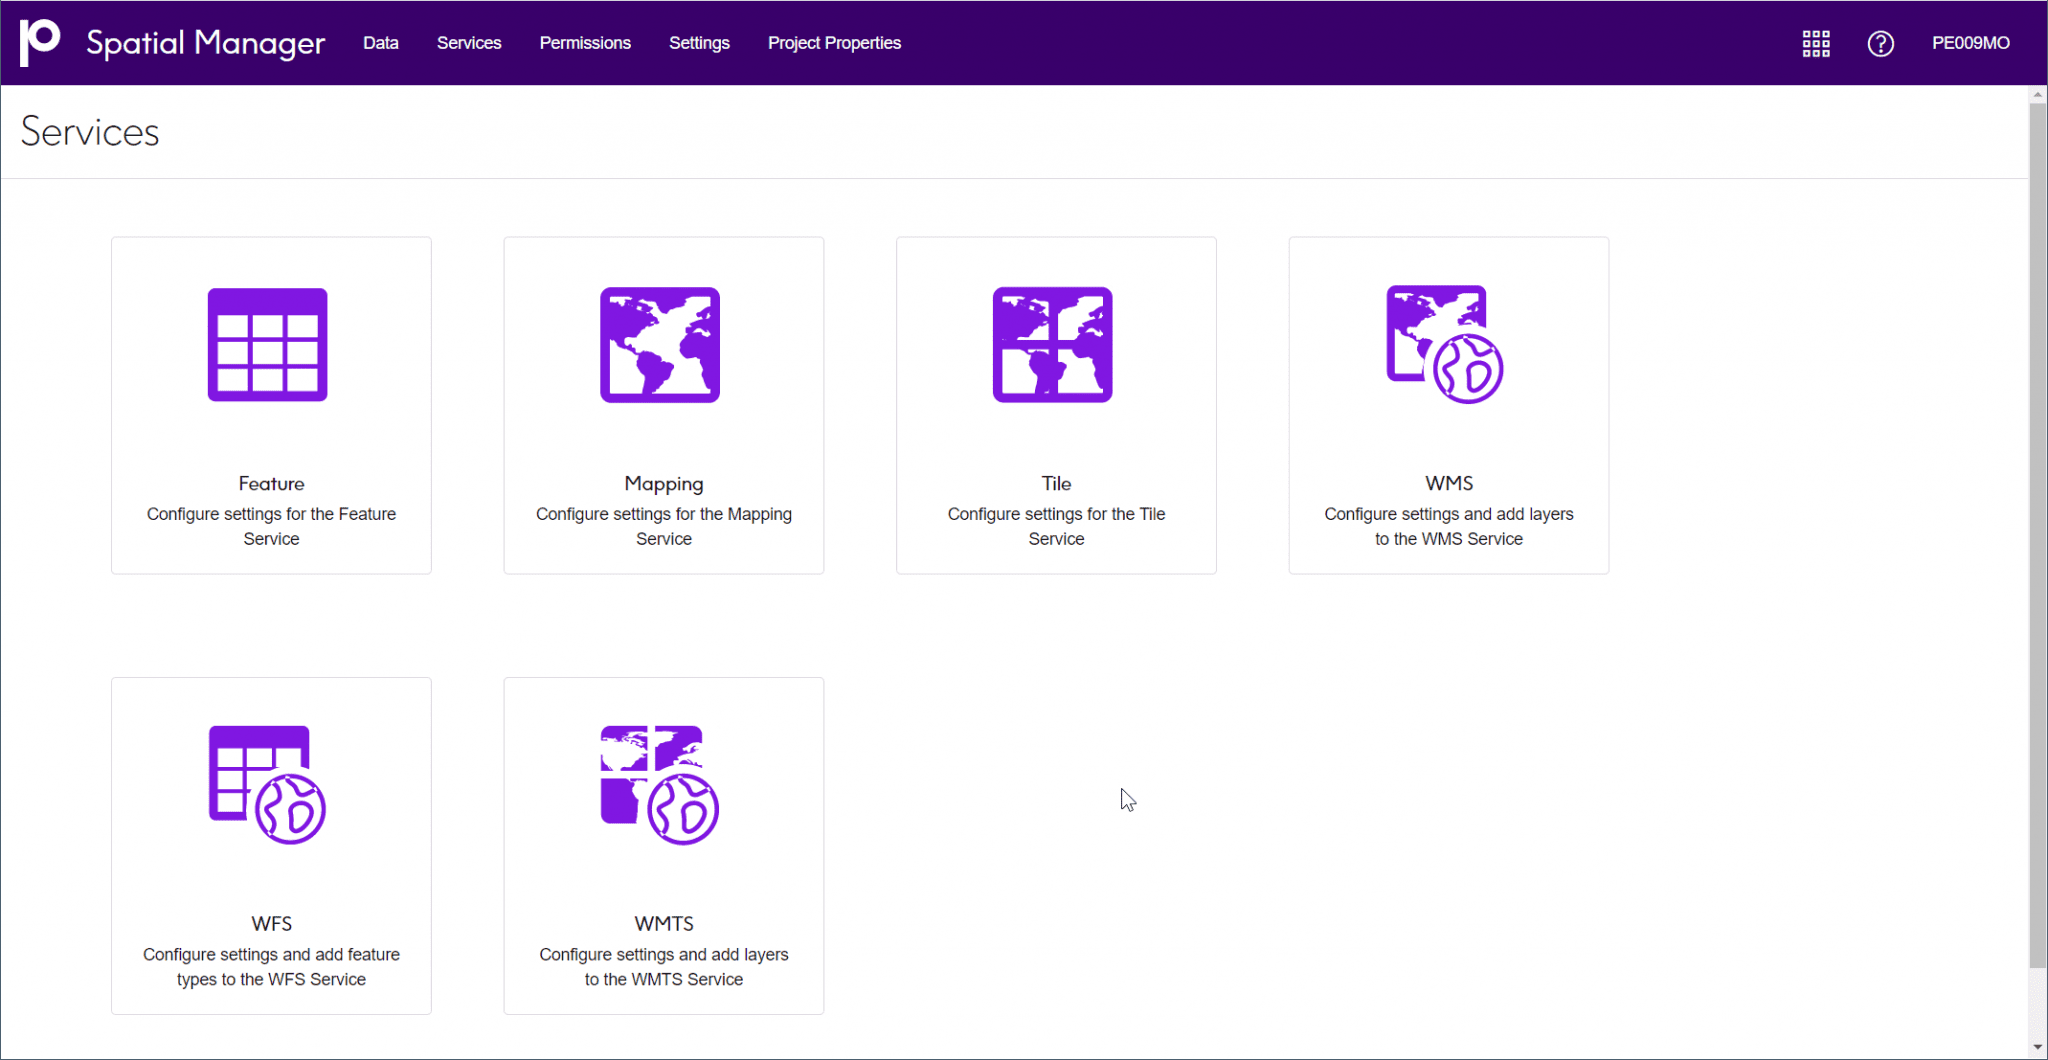Click the WMTS service tiled-globe icon

tap(660, 785)
